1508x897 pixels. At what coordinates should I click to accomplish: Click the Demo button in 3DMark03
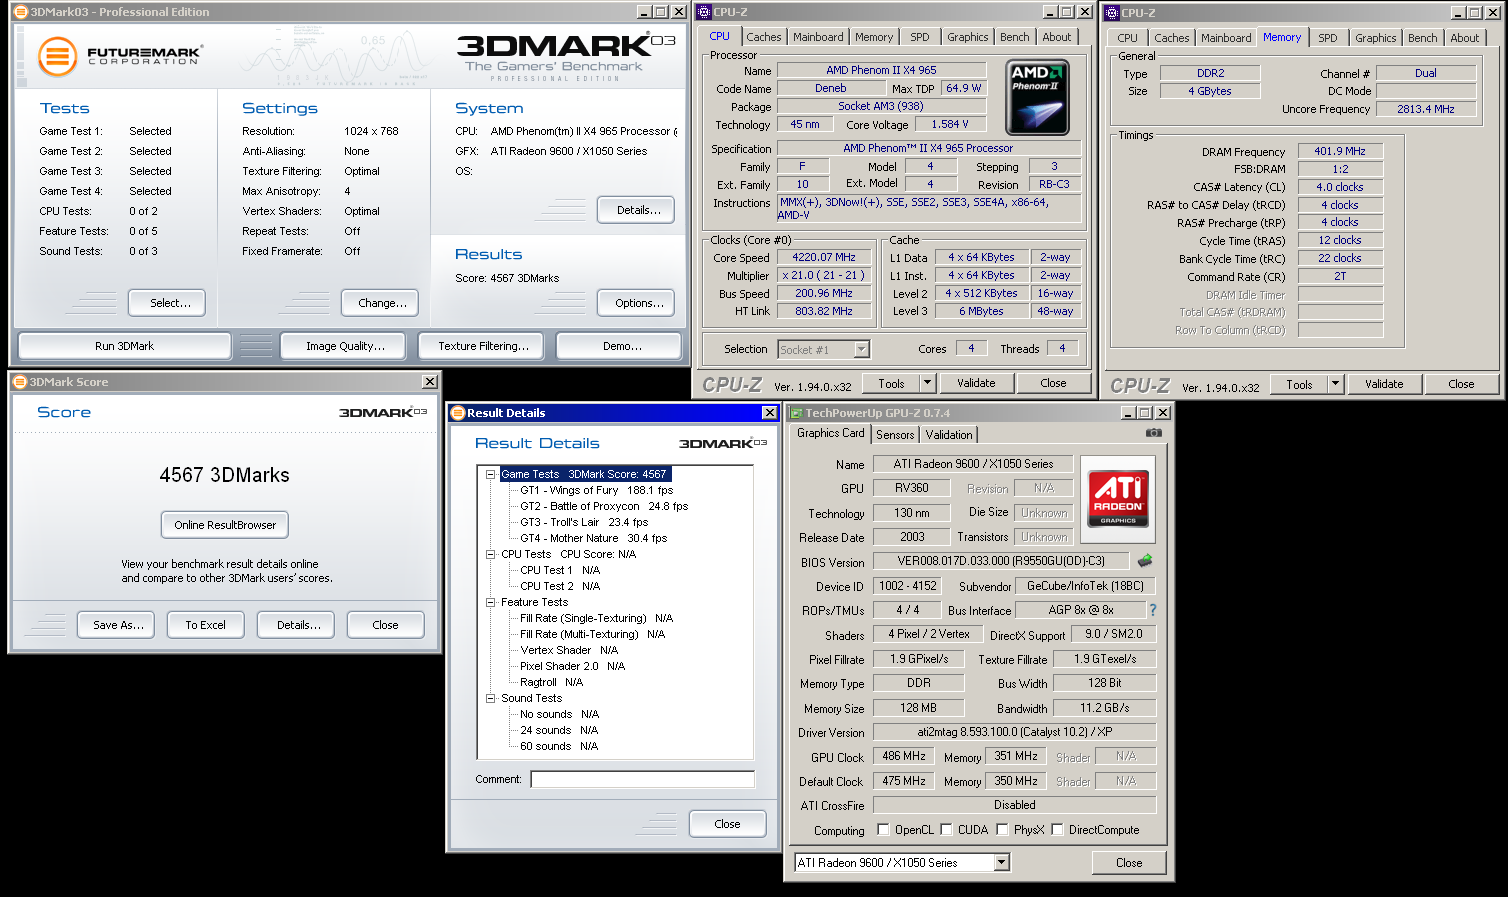click(620, 346)
